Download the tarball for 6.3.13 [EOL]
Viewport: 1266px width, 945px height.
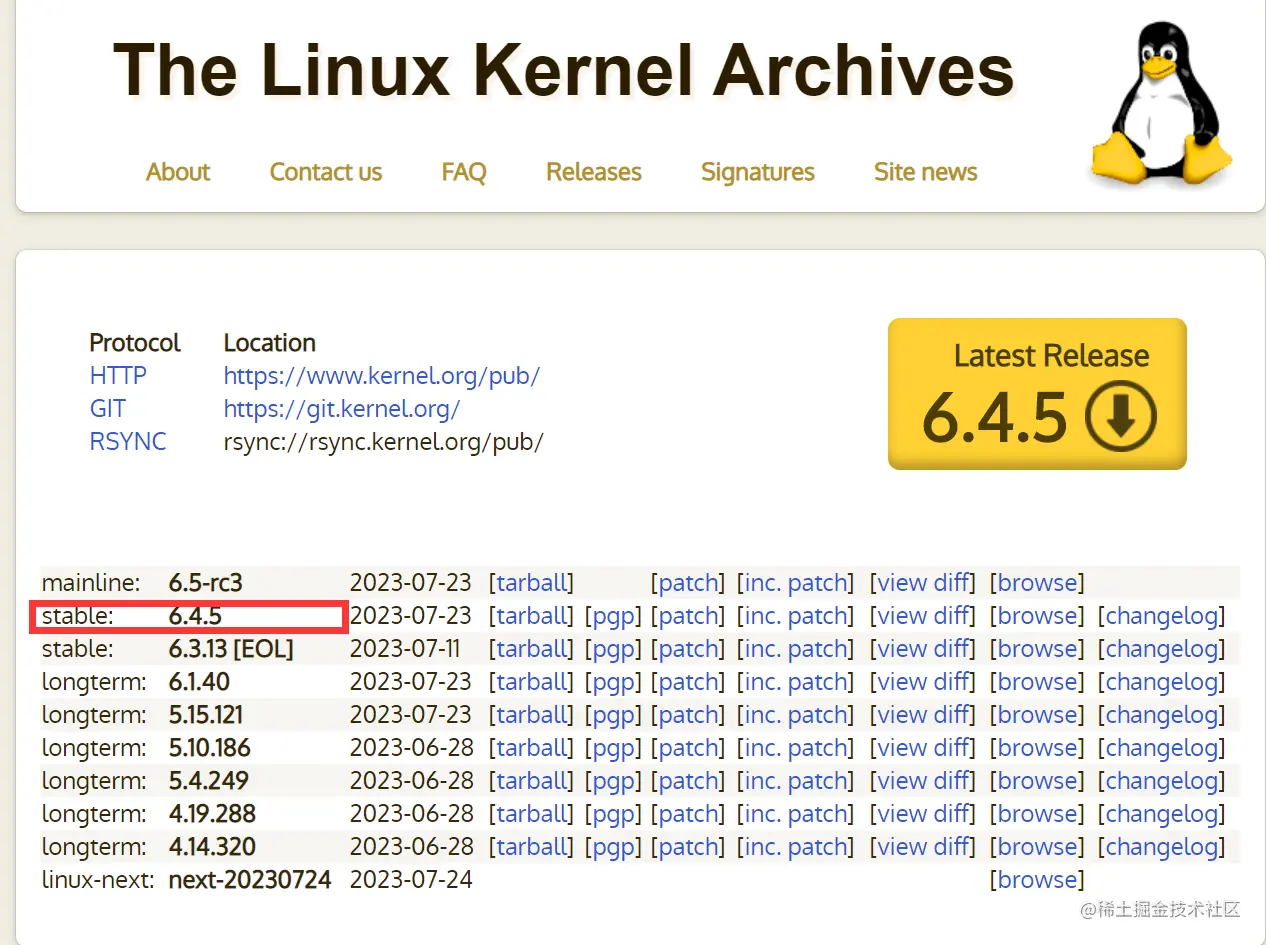tap(532, 649)
